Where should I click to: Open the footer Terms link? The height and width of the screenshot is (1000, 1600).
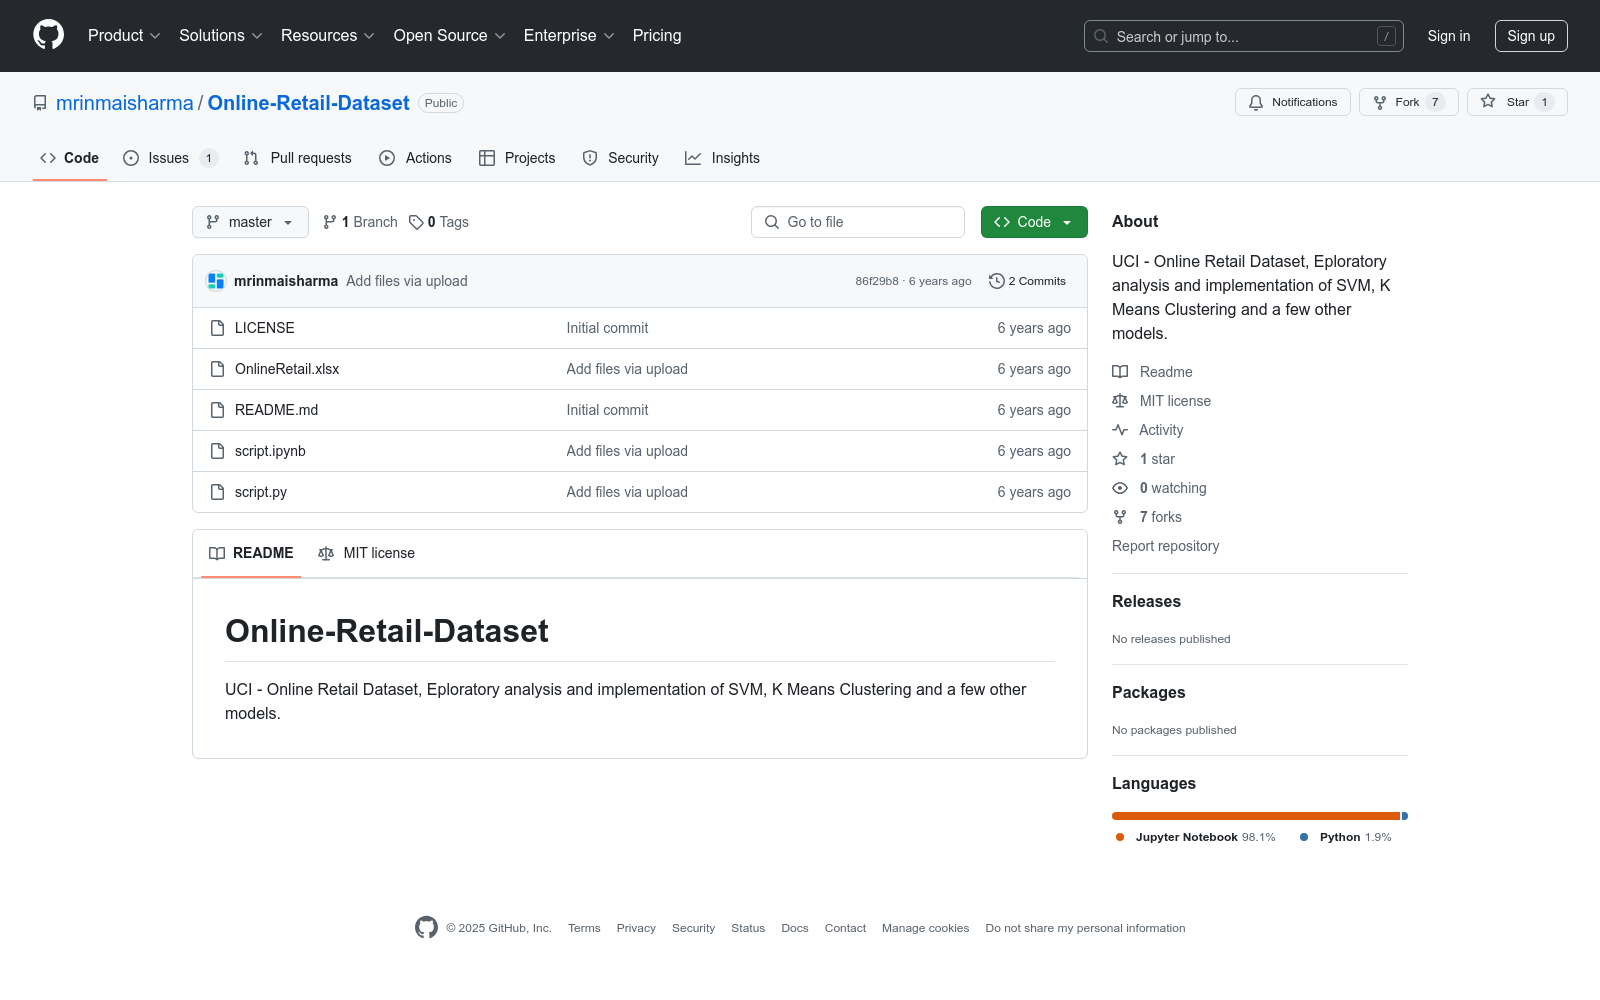click(x=584, y=928)
